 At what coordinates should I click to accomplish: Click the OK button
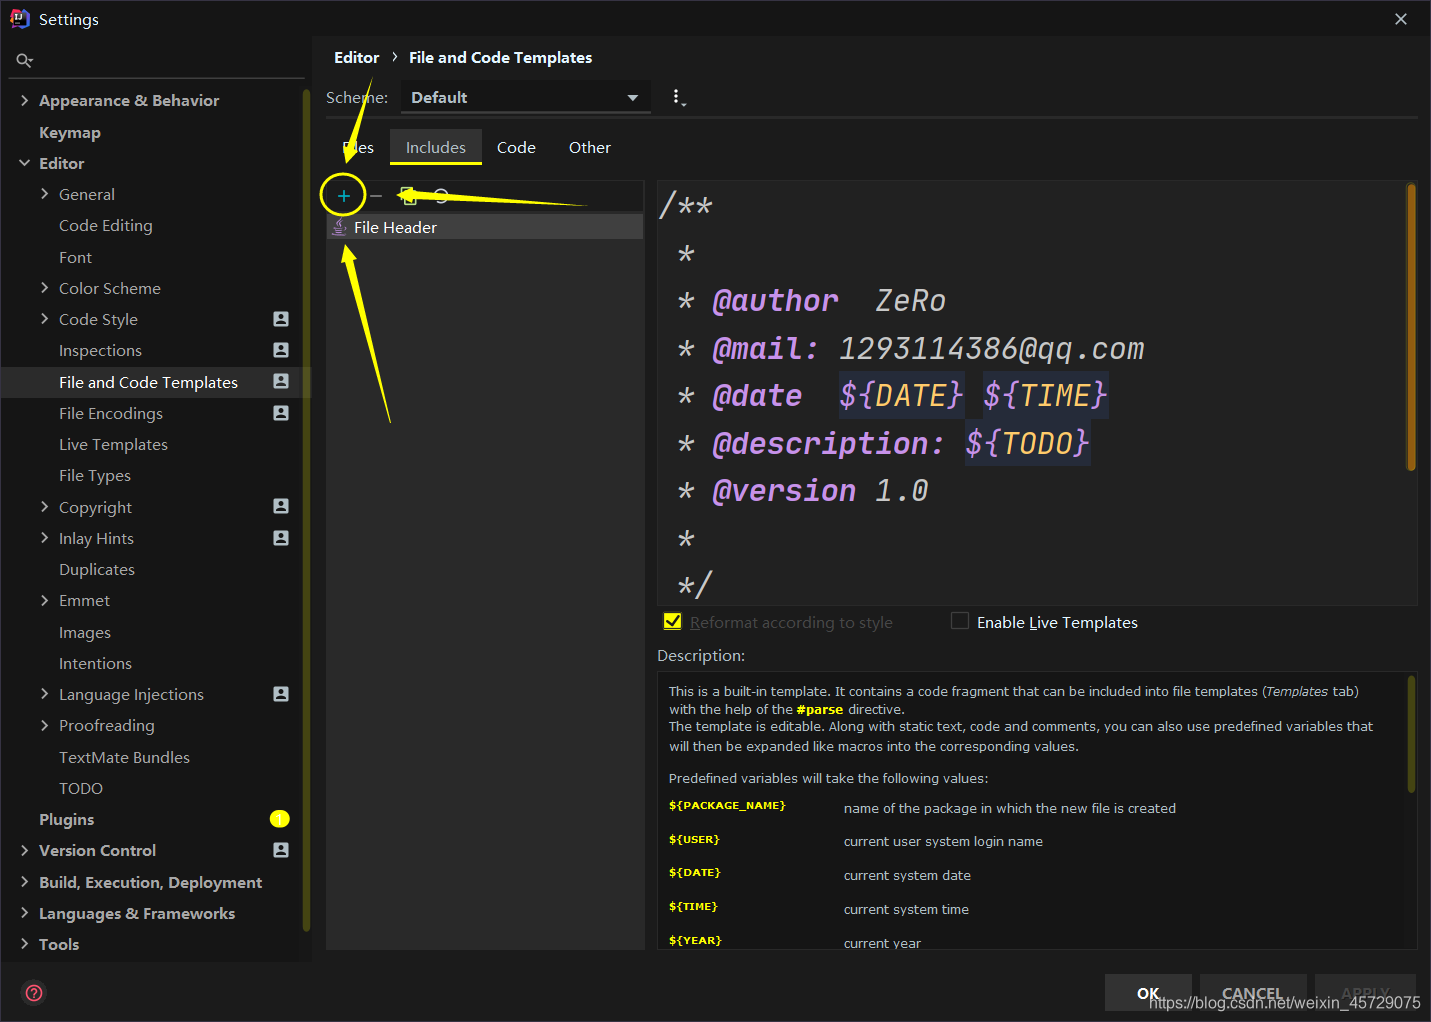click(x=1148, y=993)
